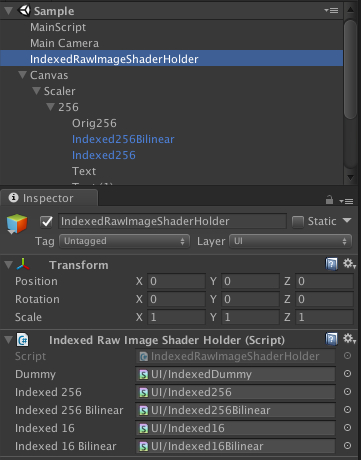Toggle the GameObject active checkbox
This screenshot has width=361, height=460.
pos(46,221)
